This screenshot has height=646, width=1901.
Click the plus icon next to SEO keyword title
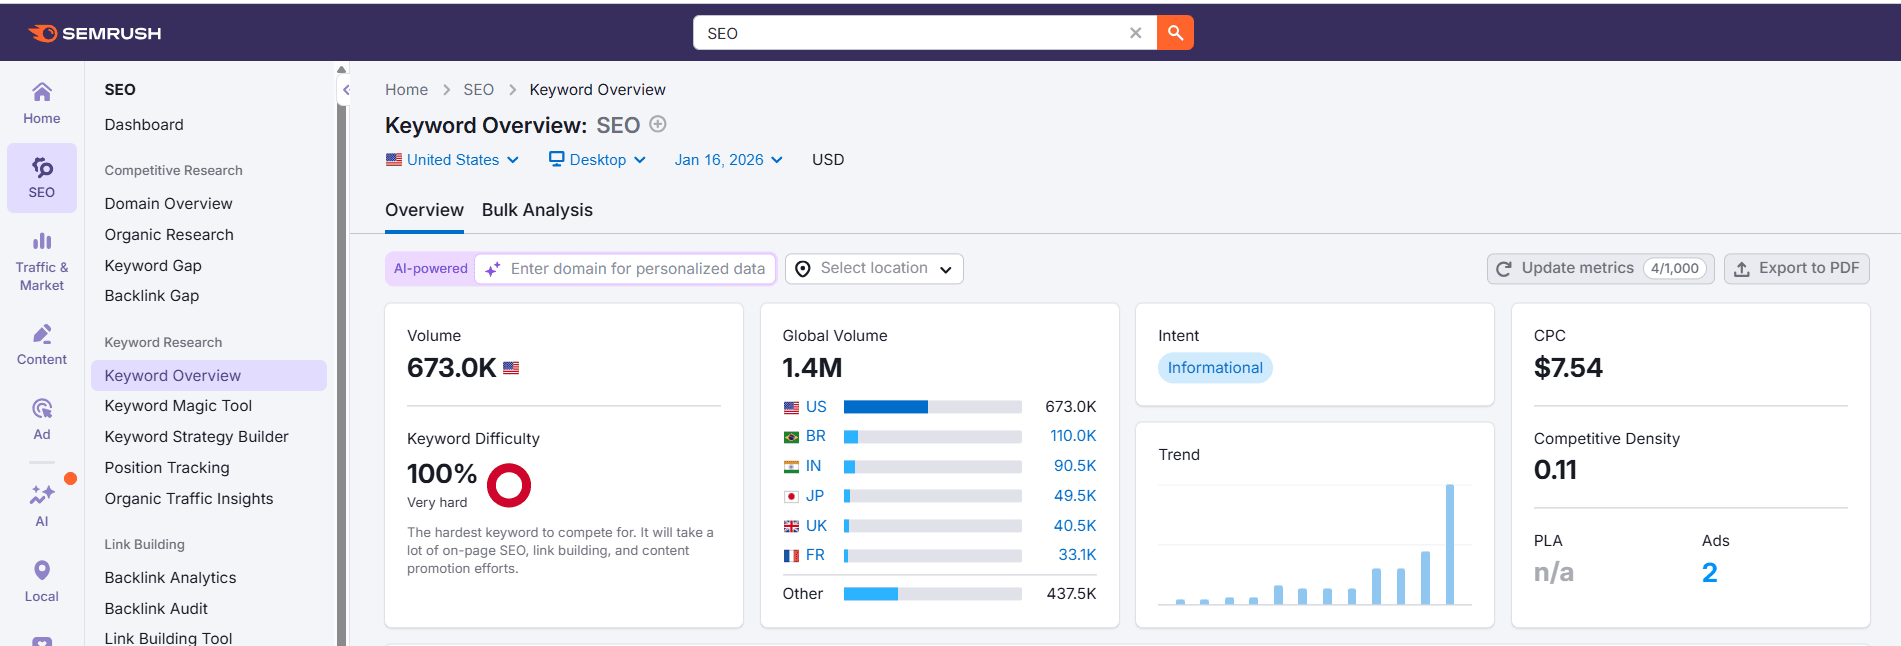(x=658, y=124)
